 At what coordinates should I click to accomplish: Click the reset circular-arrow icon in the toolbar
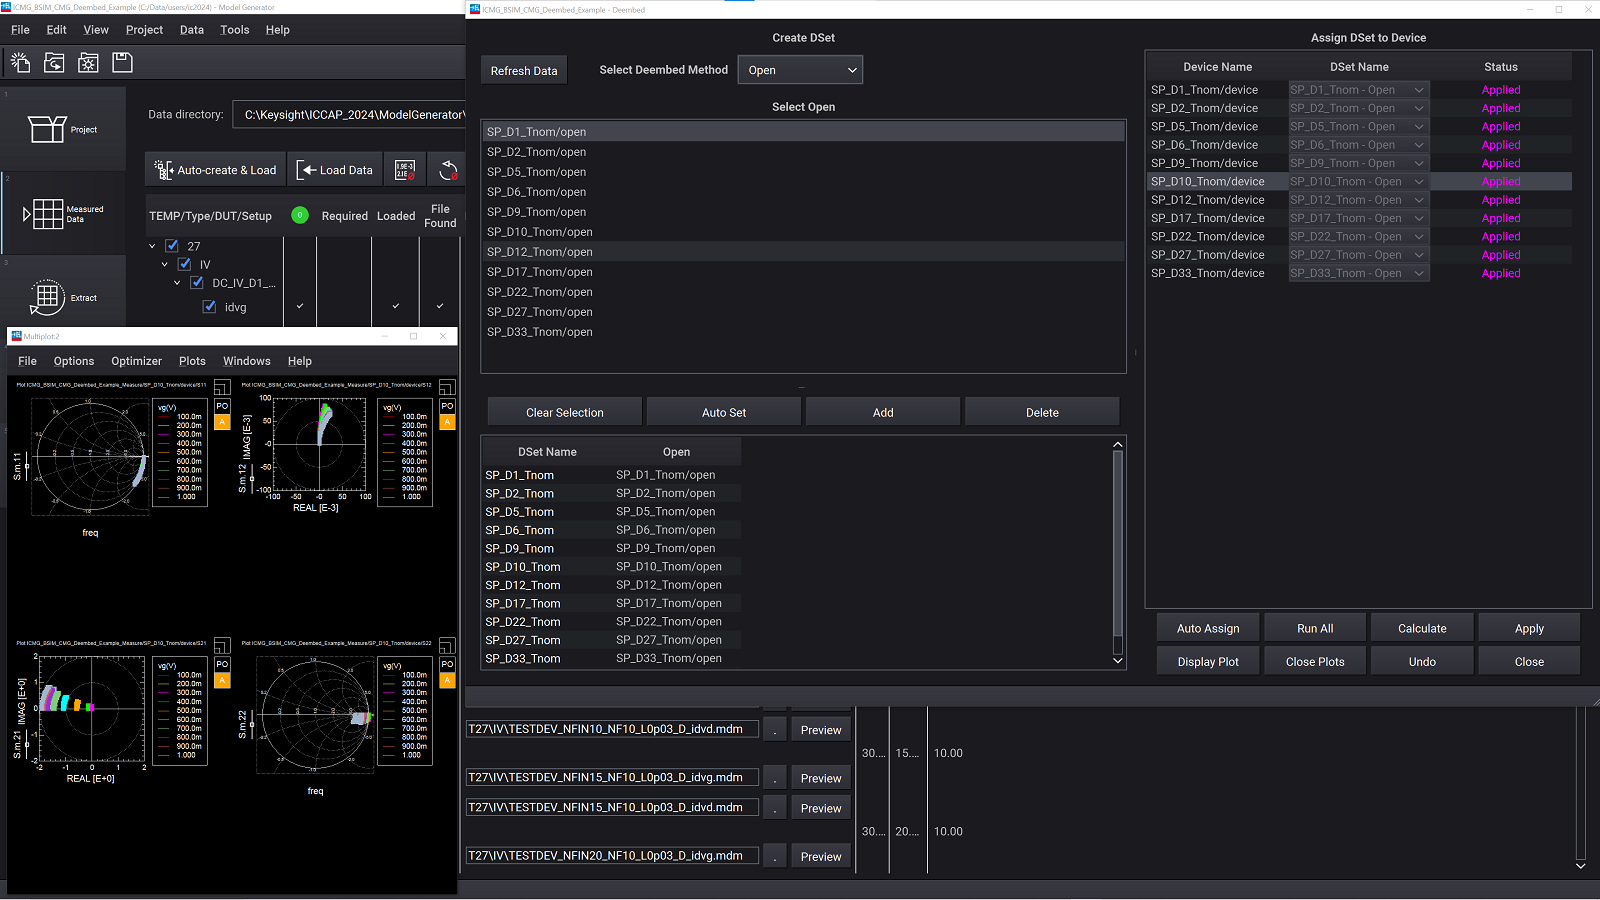(x=448, y=169)
